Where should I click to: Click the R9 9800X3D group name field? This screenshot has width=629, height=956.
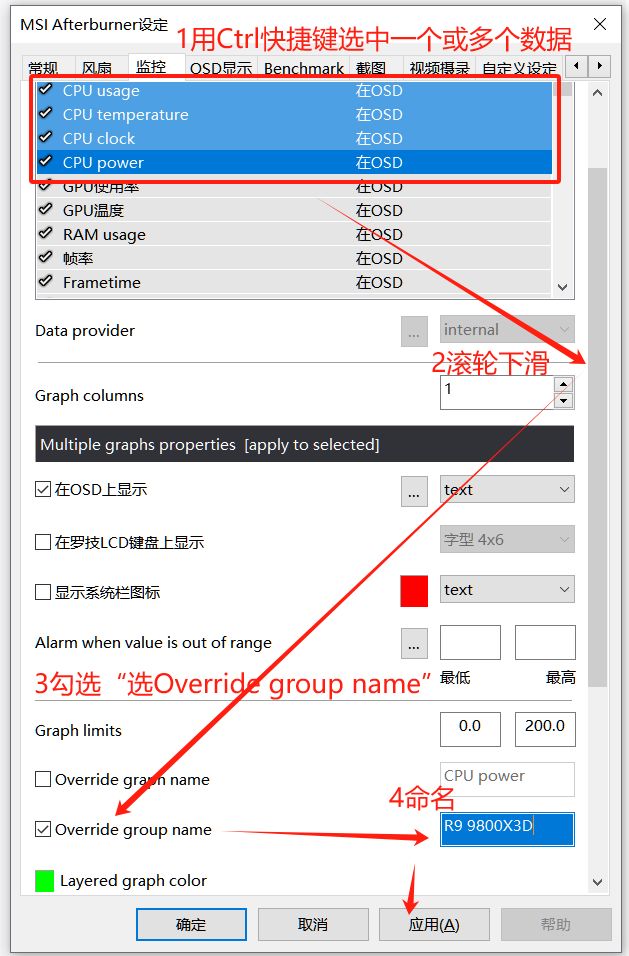pyautogui.click(x=507, y=829)
